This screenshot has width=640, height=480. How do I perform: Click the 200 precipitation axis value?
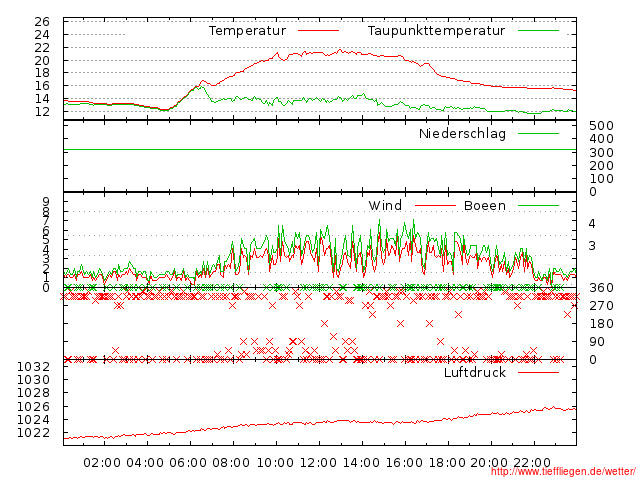601,166
